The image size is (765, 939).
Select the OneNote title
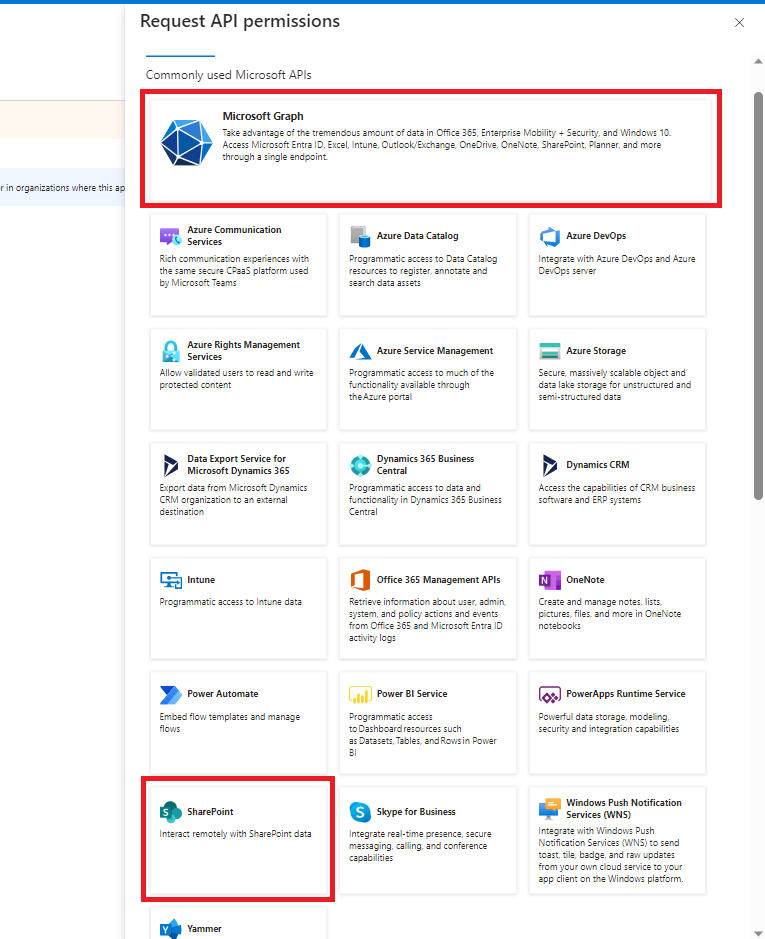(x=585, y=580)
